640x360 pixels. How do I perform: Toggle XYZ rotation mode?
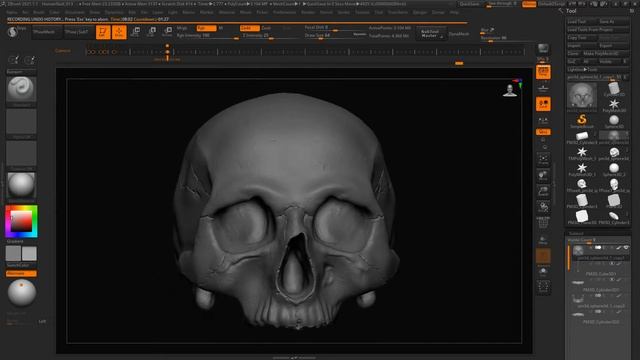coord(543,132)
